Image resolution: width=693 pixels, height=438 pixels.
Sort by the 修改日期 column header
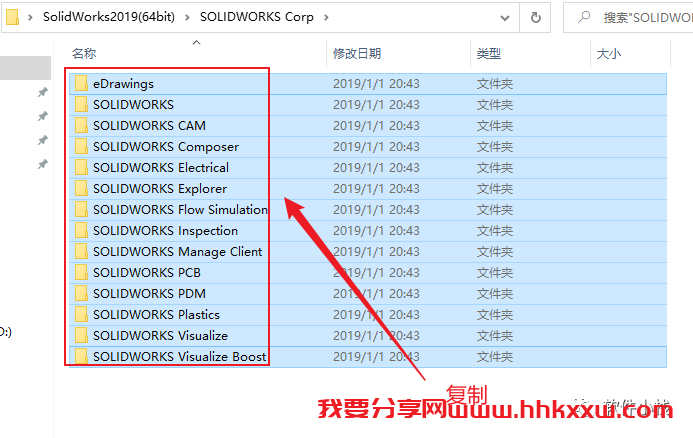point(357,53)
